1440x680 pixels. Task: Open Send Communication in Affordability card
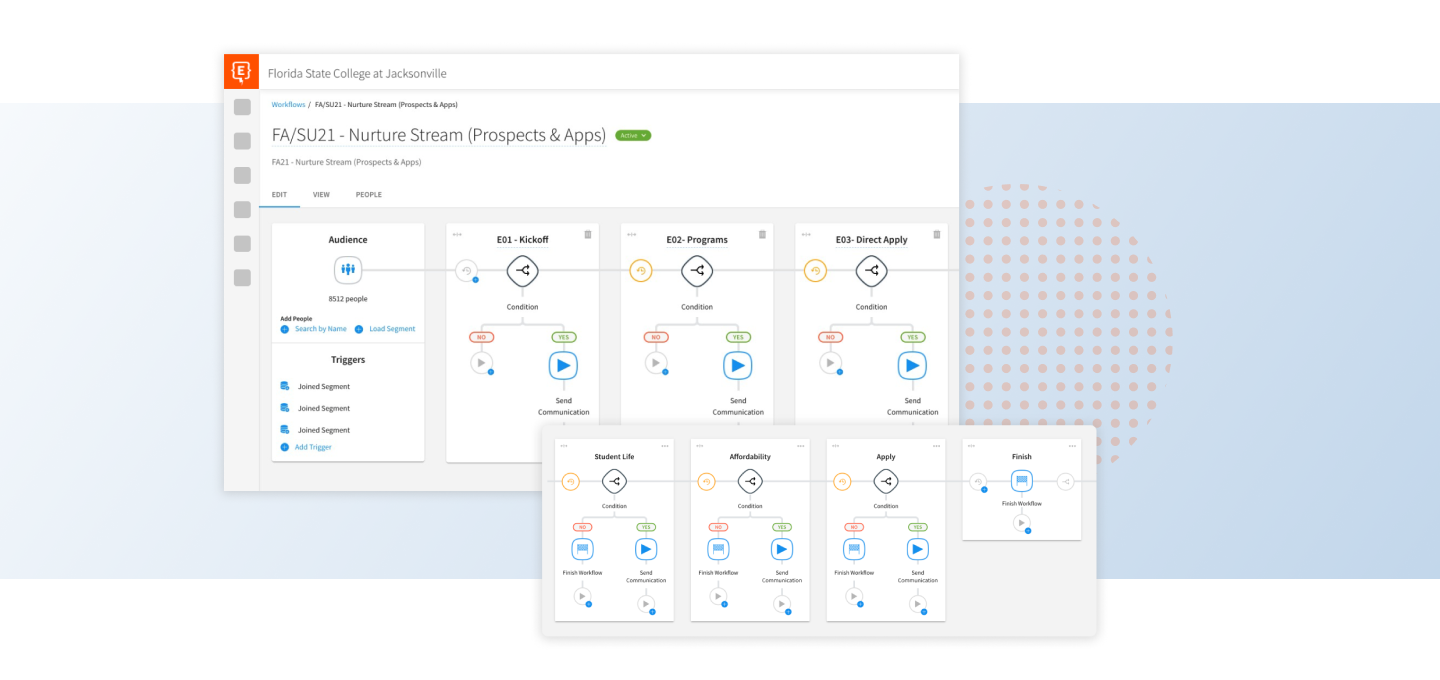coord(782,549)
